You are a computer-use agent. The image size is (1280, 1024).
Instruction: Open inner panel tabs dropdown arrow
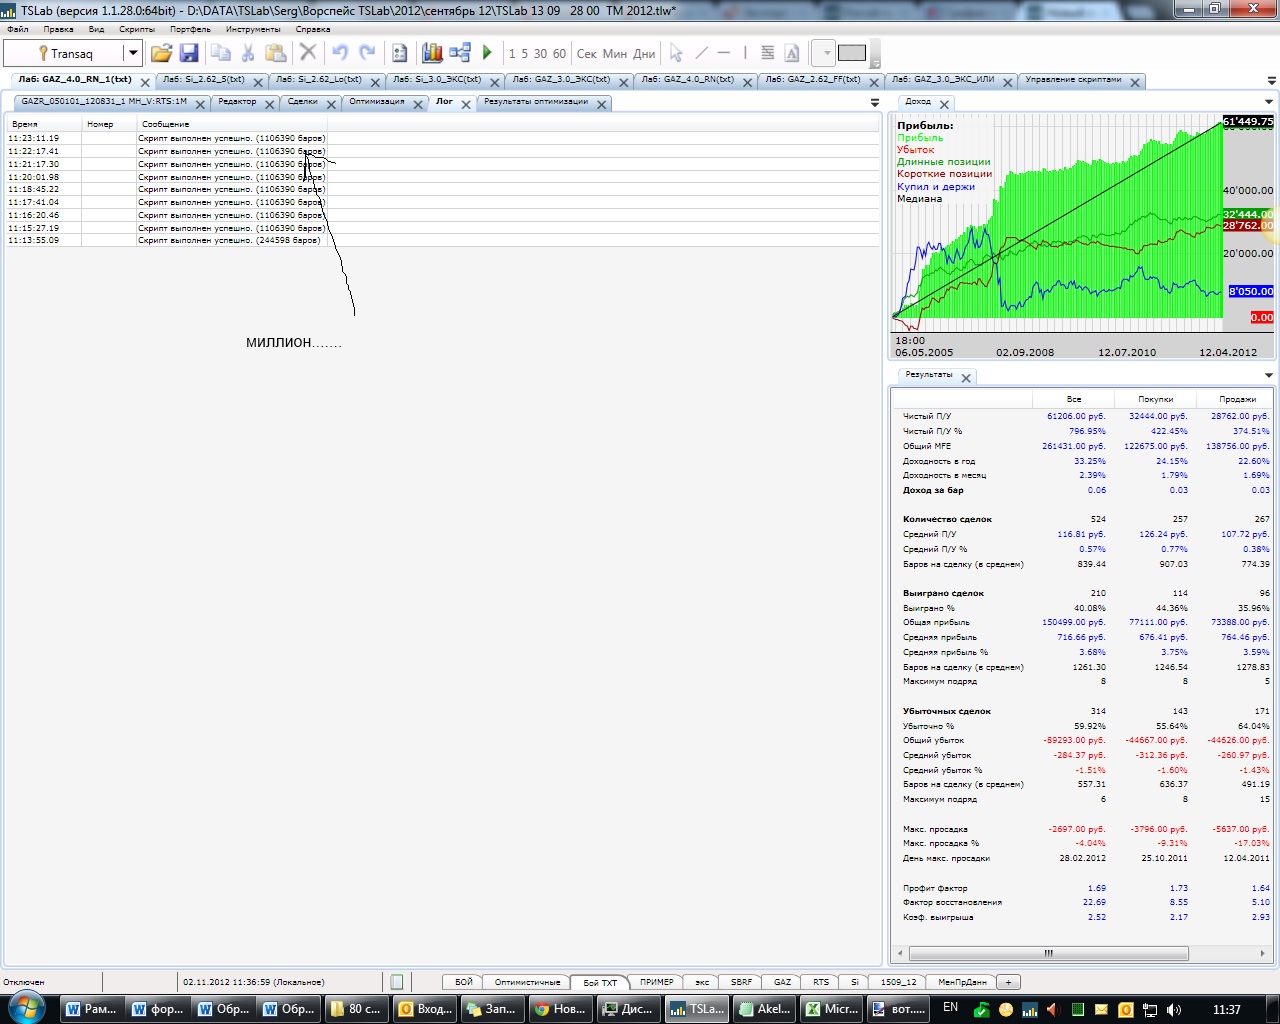click(x=875, y=103)
